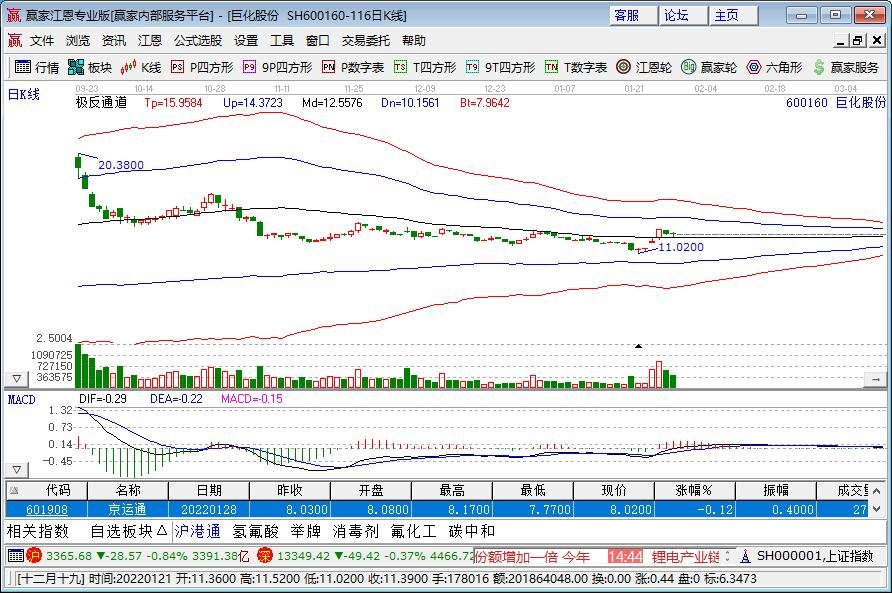
Task: Open the 江恩 menu
Action: click(x=150, y=40)
